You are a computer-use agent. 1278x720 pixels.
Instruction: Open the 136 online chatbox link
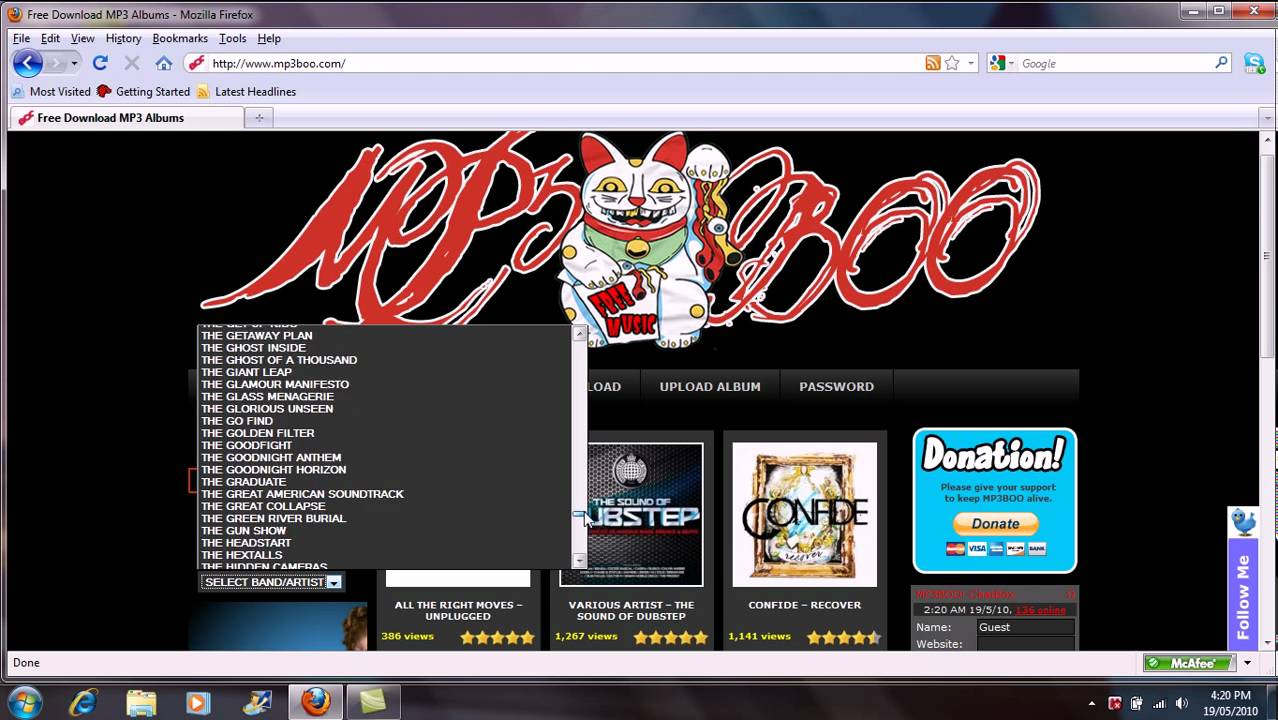tap(1040, 610)
